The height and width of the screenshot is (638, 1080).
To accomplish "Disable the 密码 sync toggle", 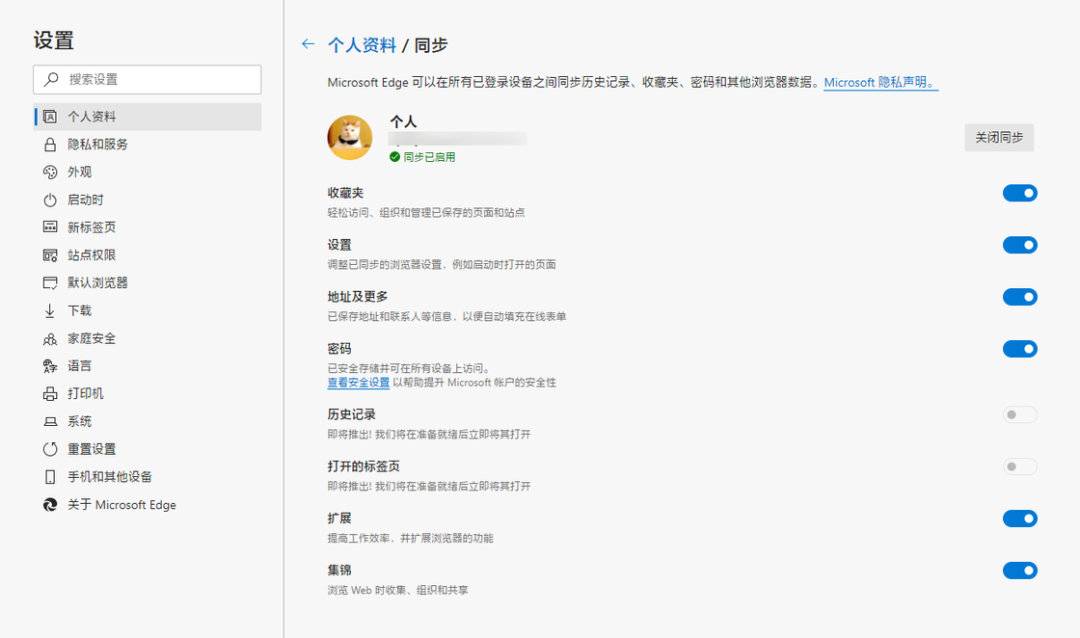I will point(1020,349).
